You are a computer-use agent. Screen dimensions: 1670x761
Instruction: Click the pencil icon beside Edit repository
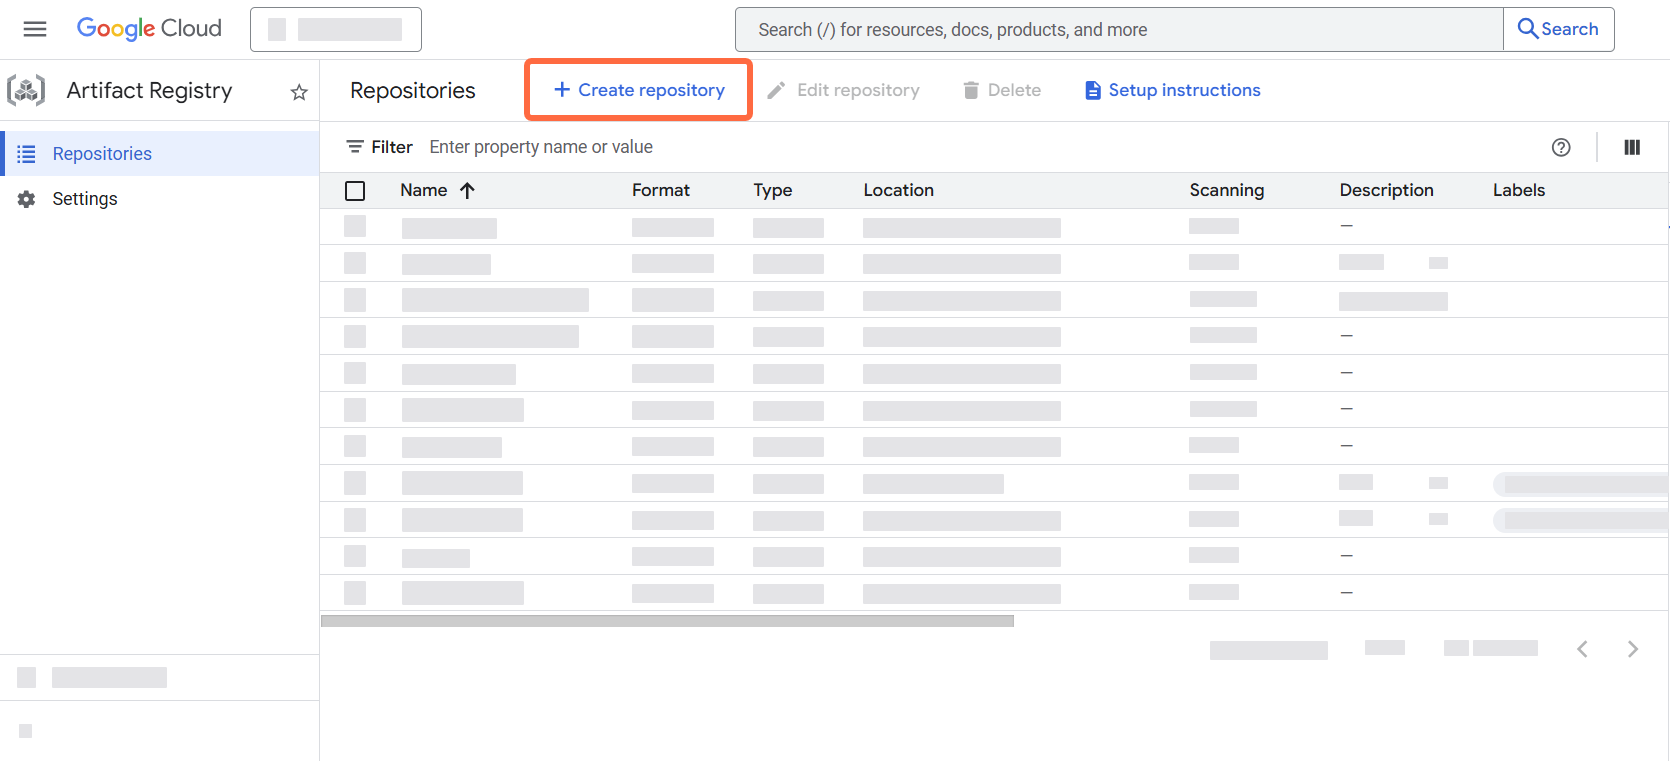[776, 91]
